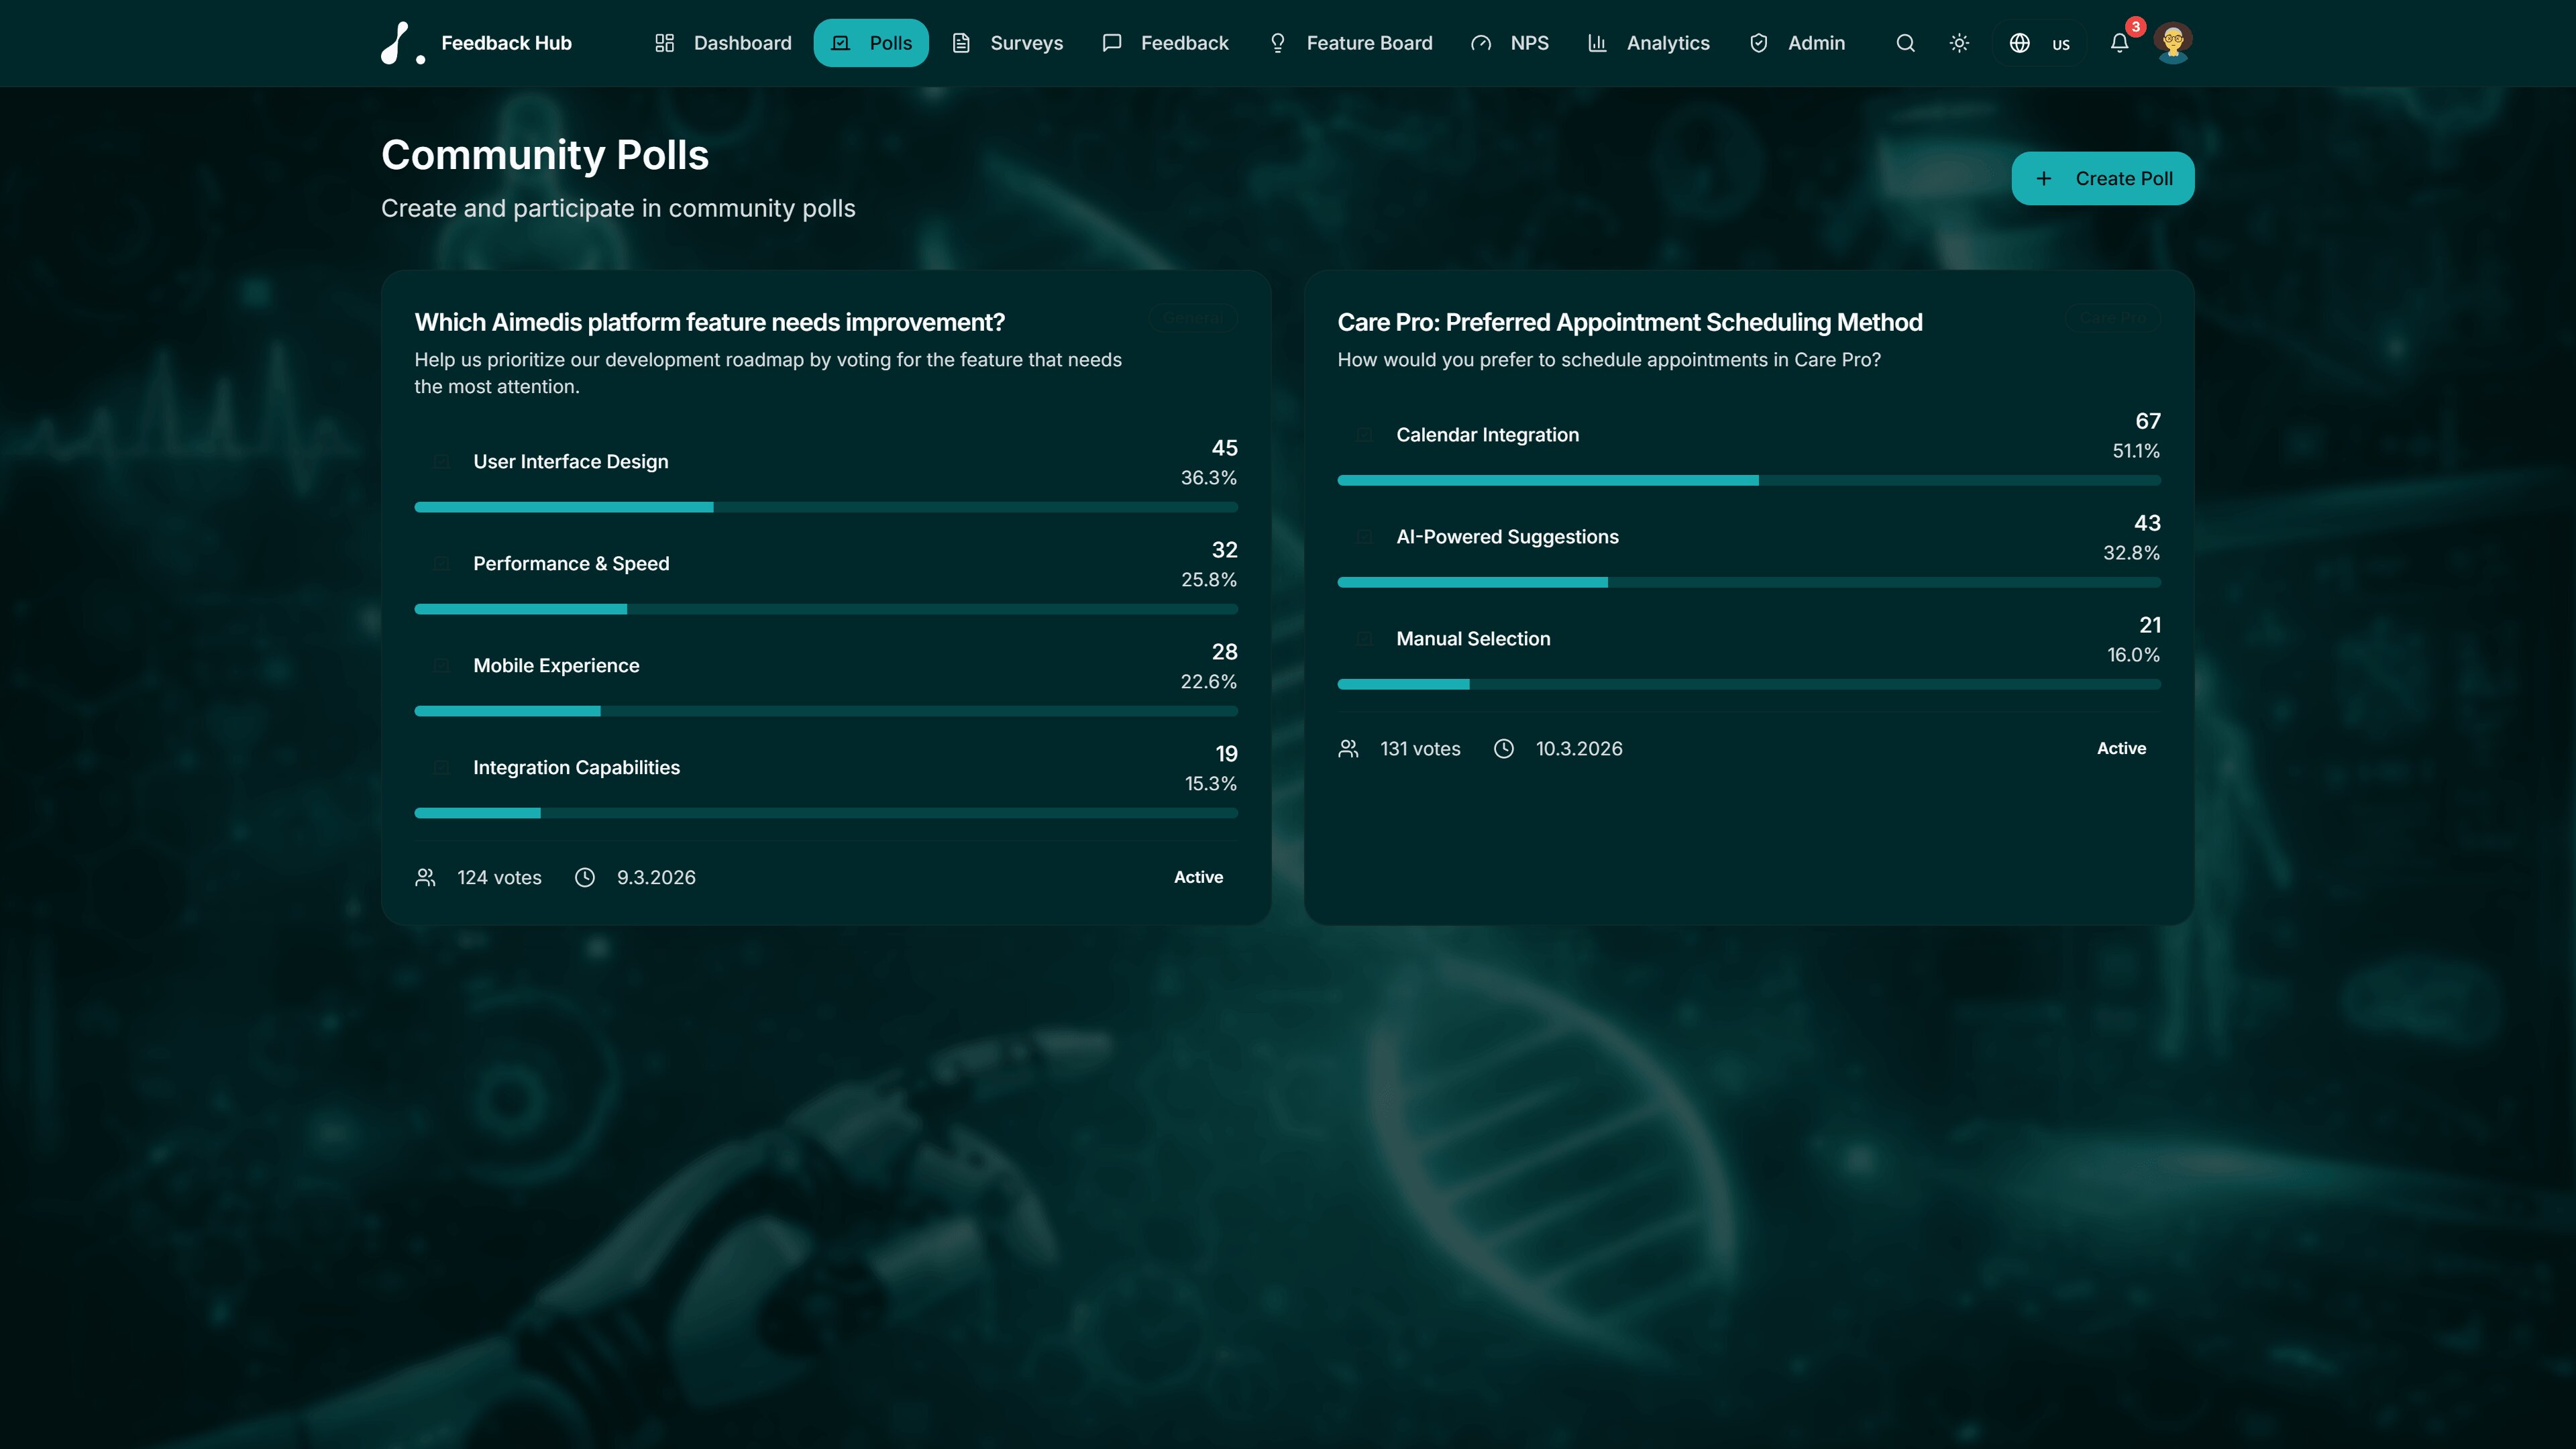Open the Dashboard nav item
This screenshot has height=1449, width=2576.
pos(723,43)
